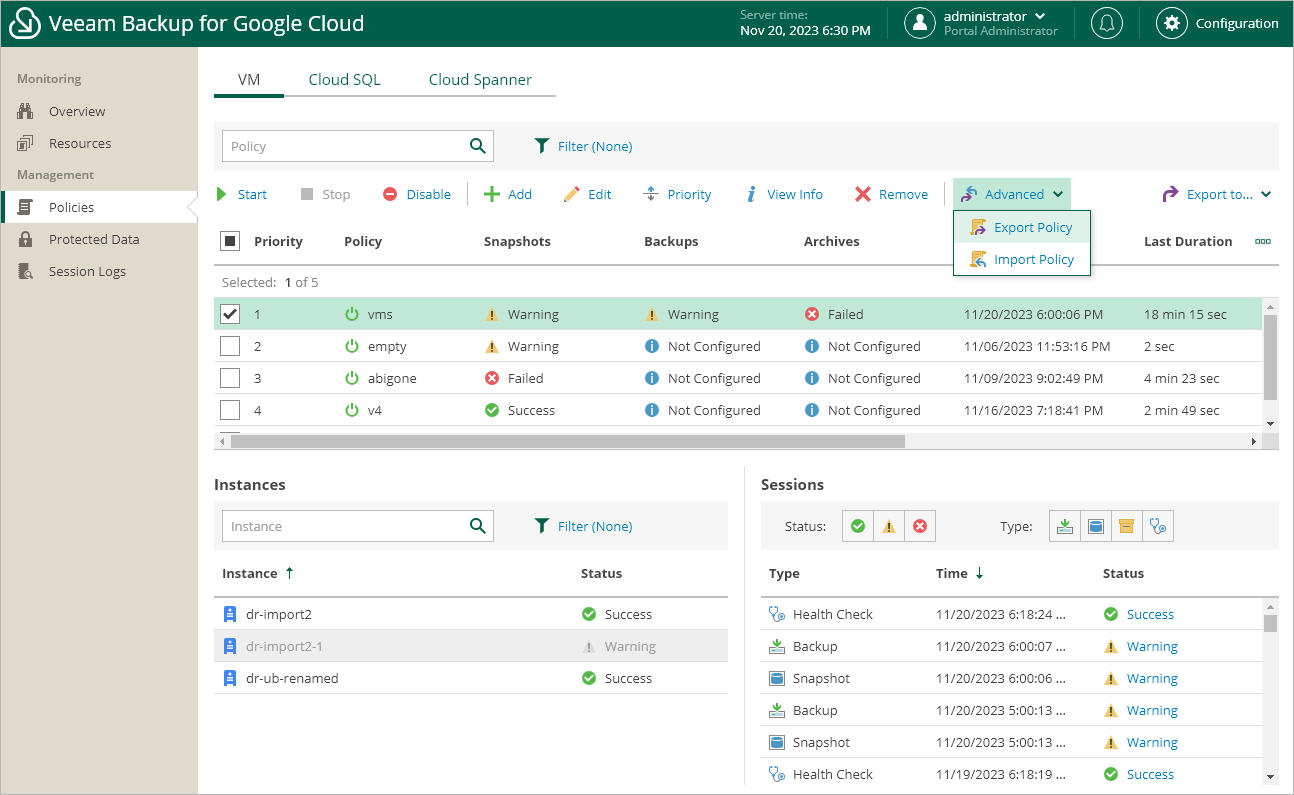The width and height of the screenshot is (1294, 795).
Task: Uncheck the vms policy checkbox
Action: coord(230,314)
